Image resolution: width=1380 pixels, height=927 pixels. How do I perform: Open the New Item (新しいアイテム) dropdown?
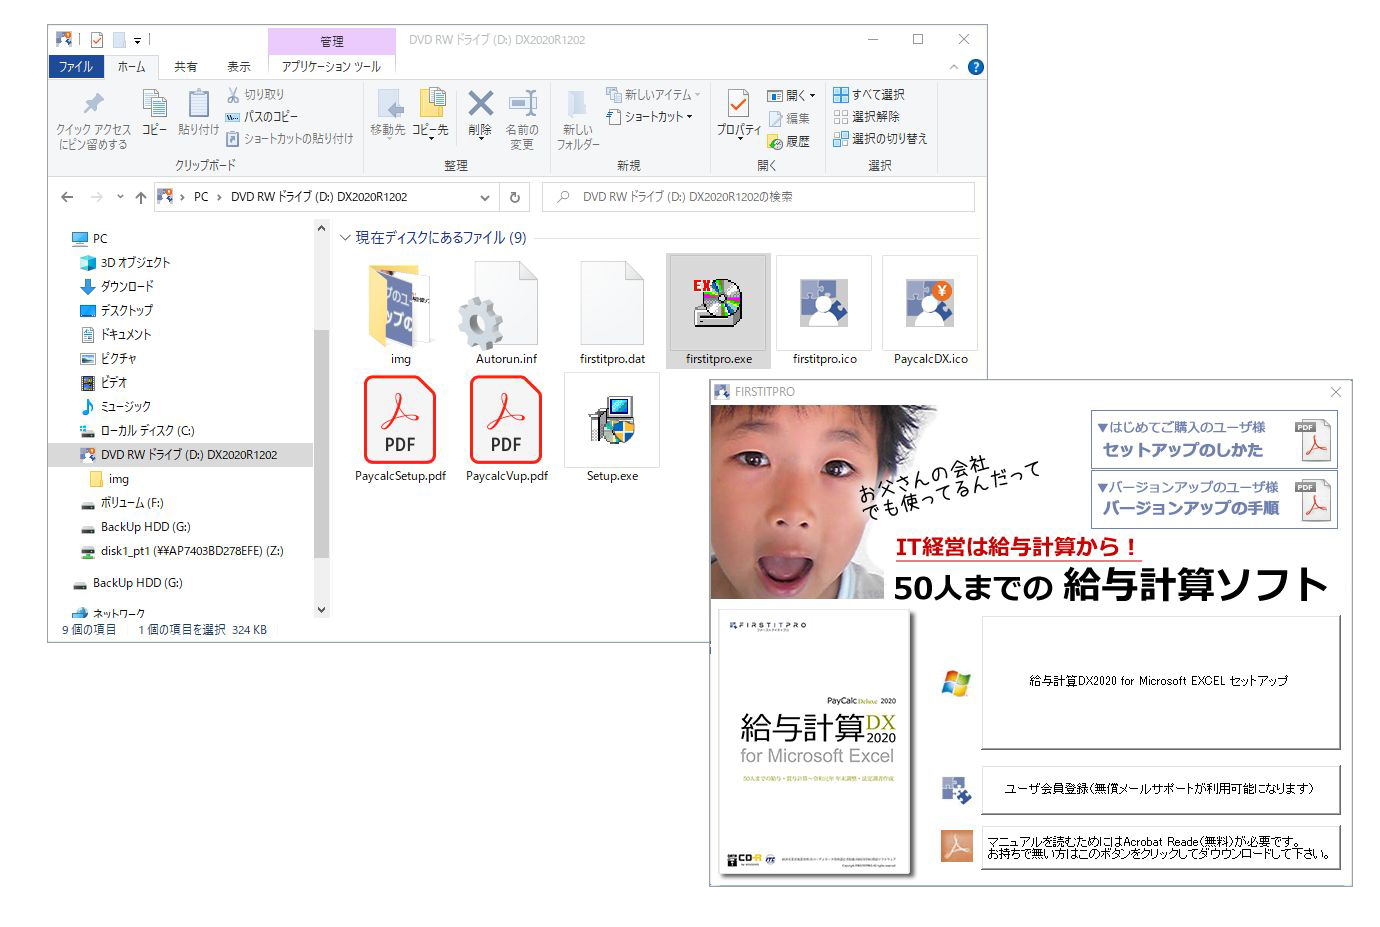[x=653, y=94]
